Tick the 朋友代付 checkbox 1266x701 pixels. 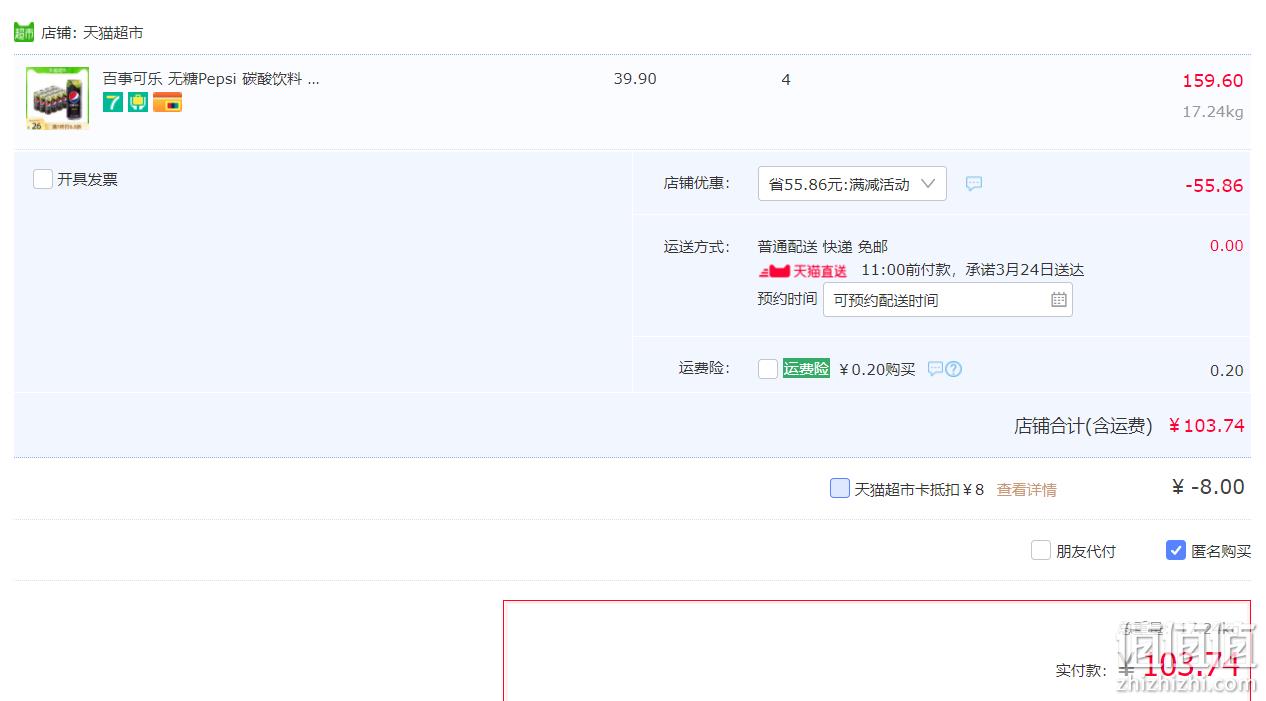[1041, 550]
